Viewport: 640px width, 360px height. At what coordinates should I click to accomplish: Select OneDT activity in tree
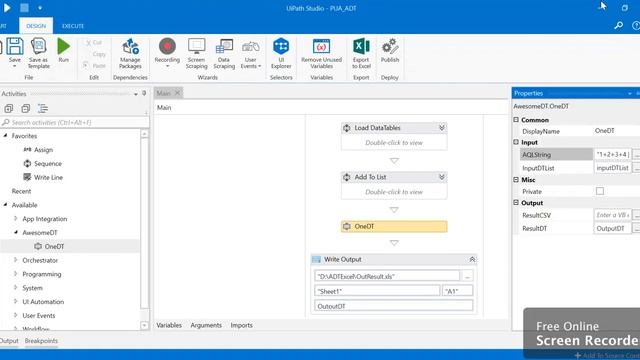(54, 247)
